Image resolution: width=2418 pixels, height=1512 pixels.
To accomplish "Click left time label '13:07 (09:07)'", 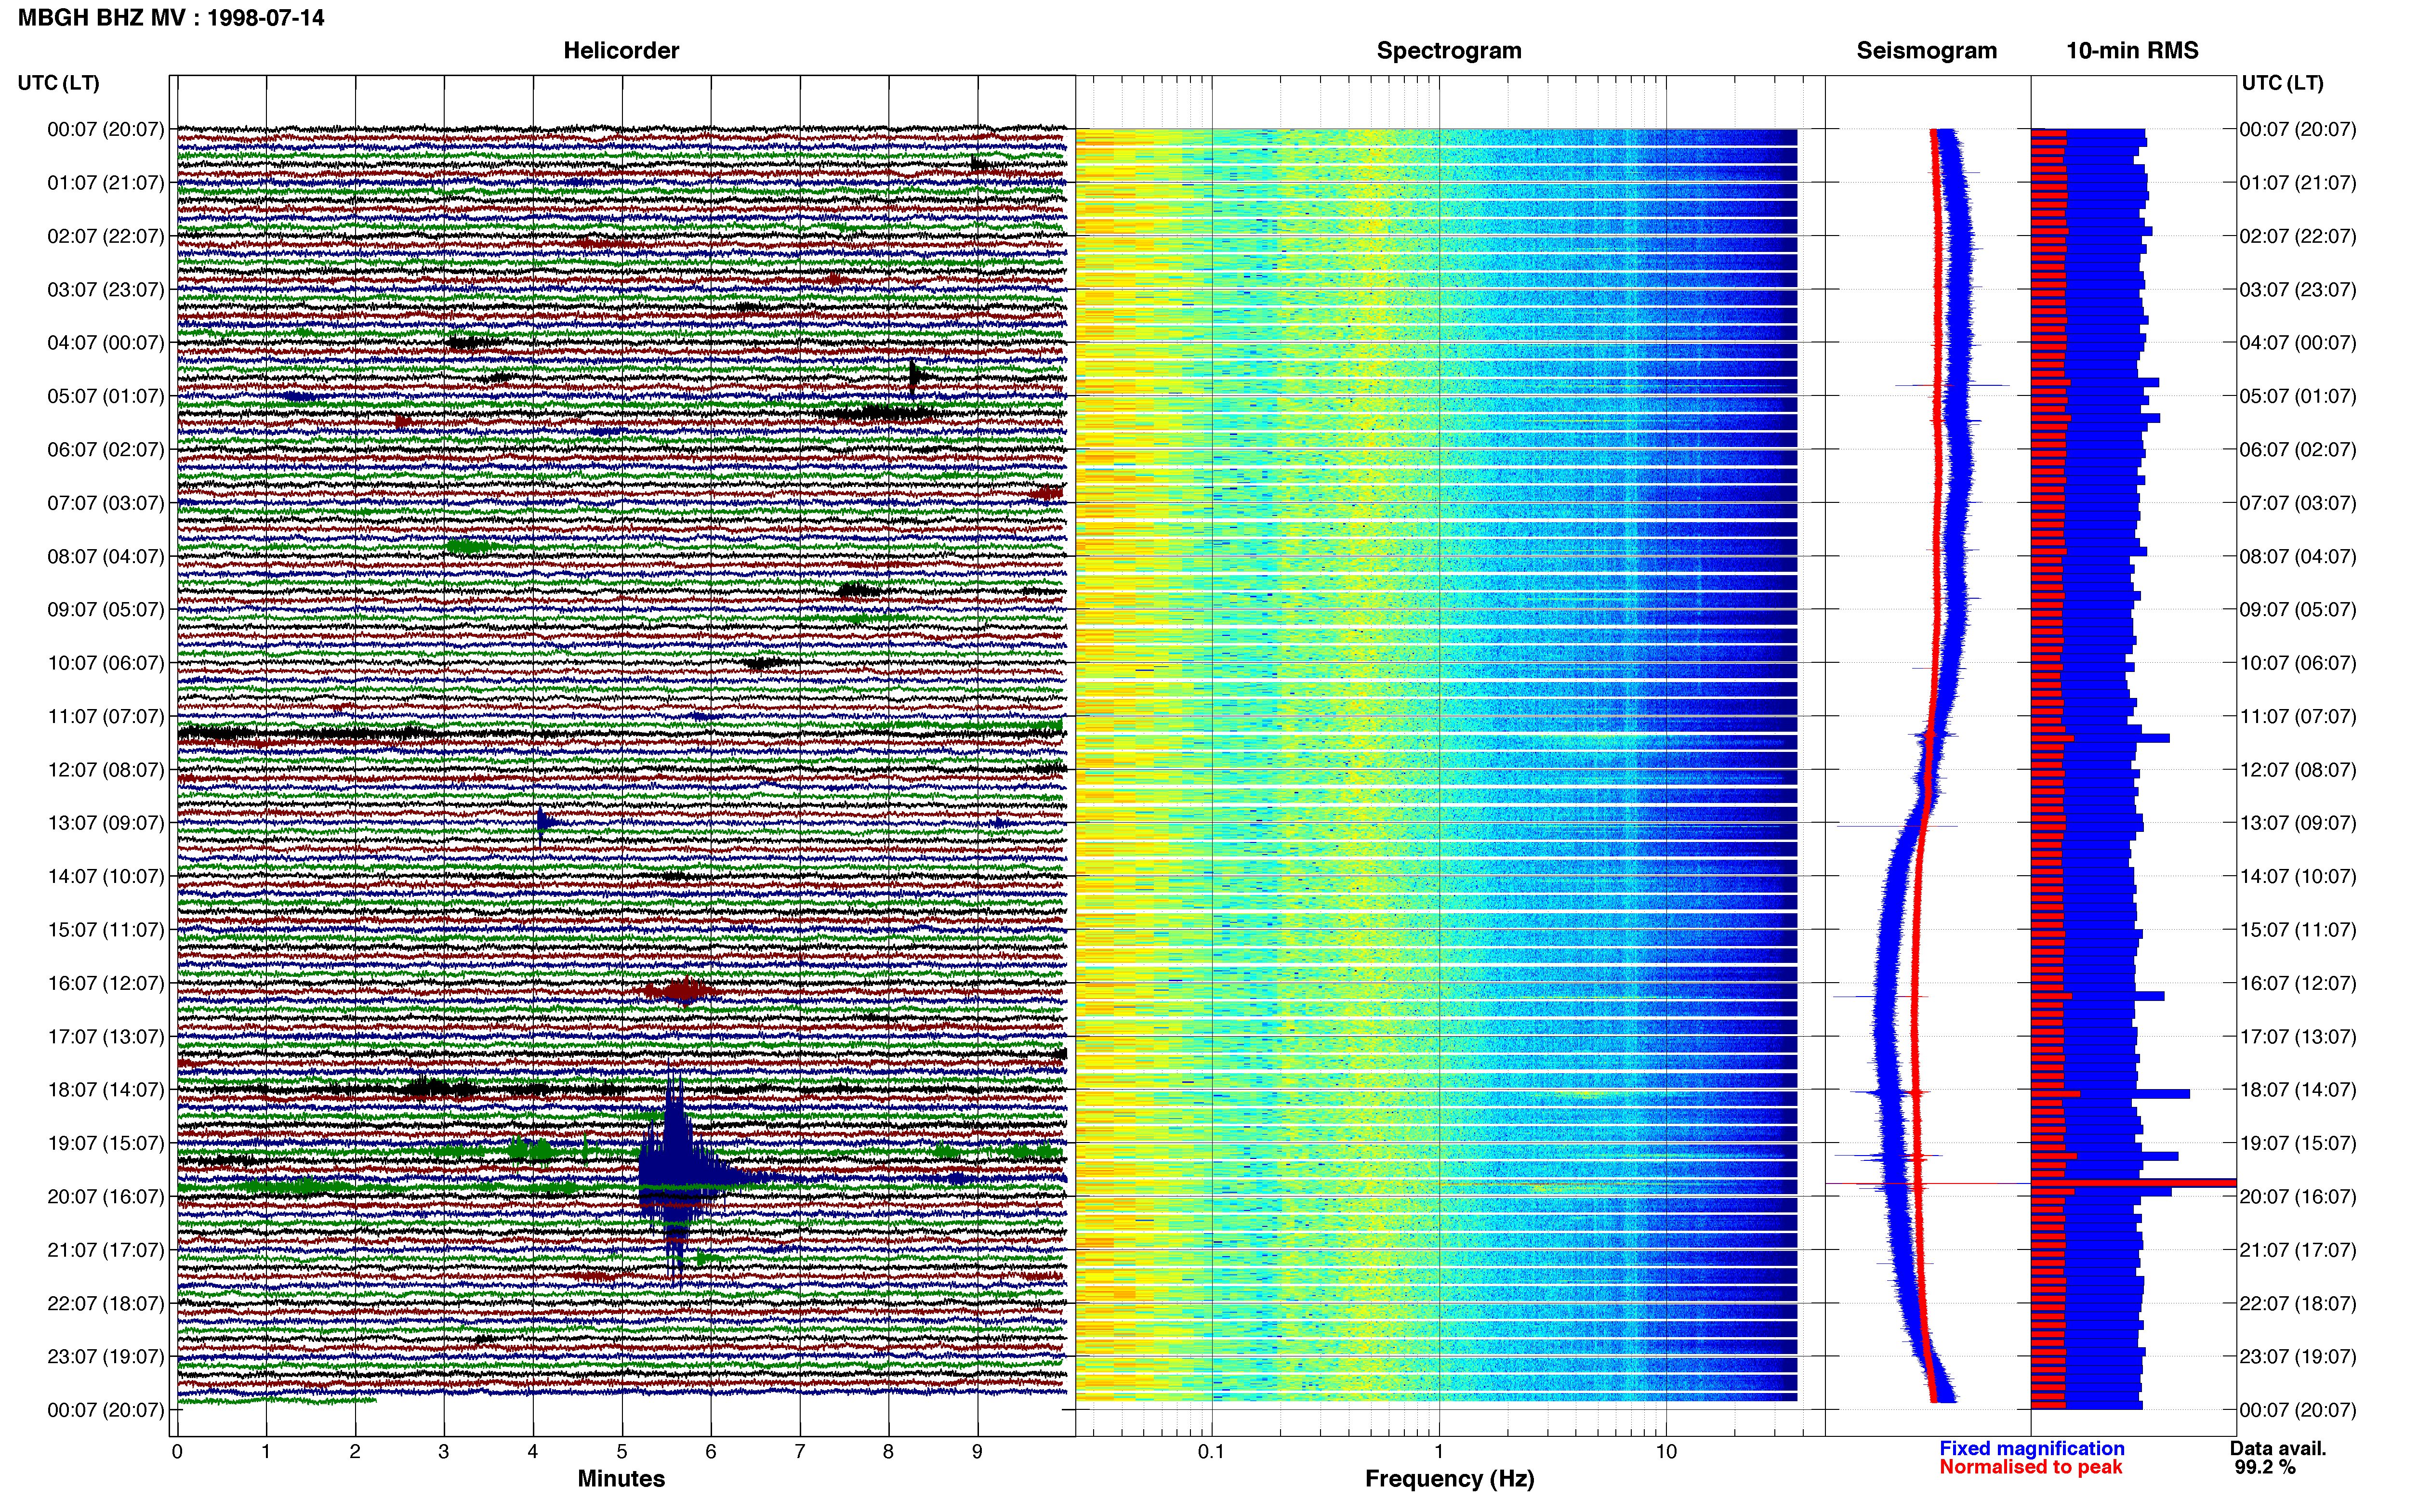I will point(105,822).
